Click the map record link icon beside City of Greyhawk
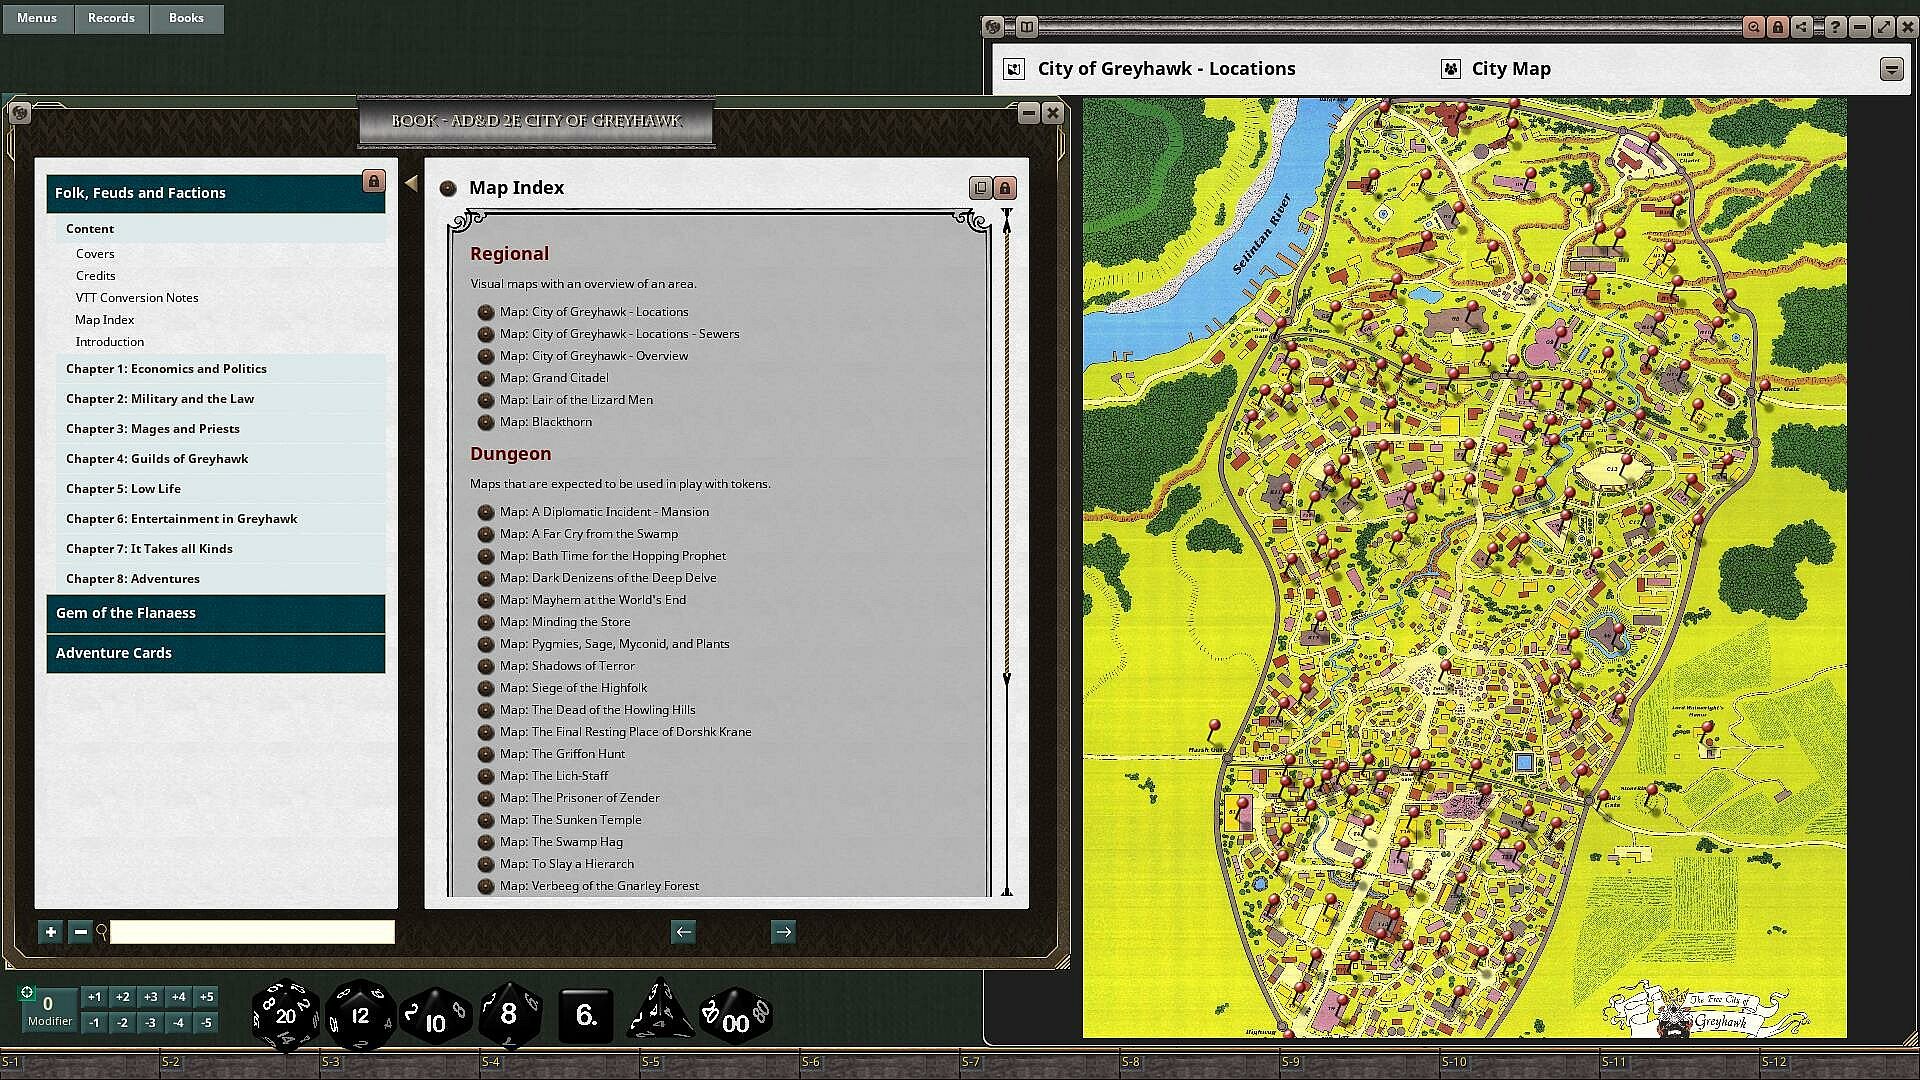 point(1014,69)
